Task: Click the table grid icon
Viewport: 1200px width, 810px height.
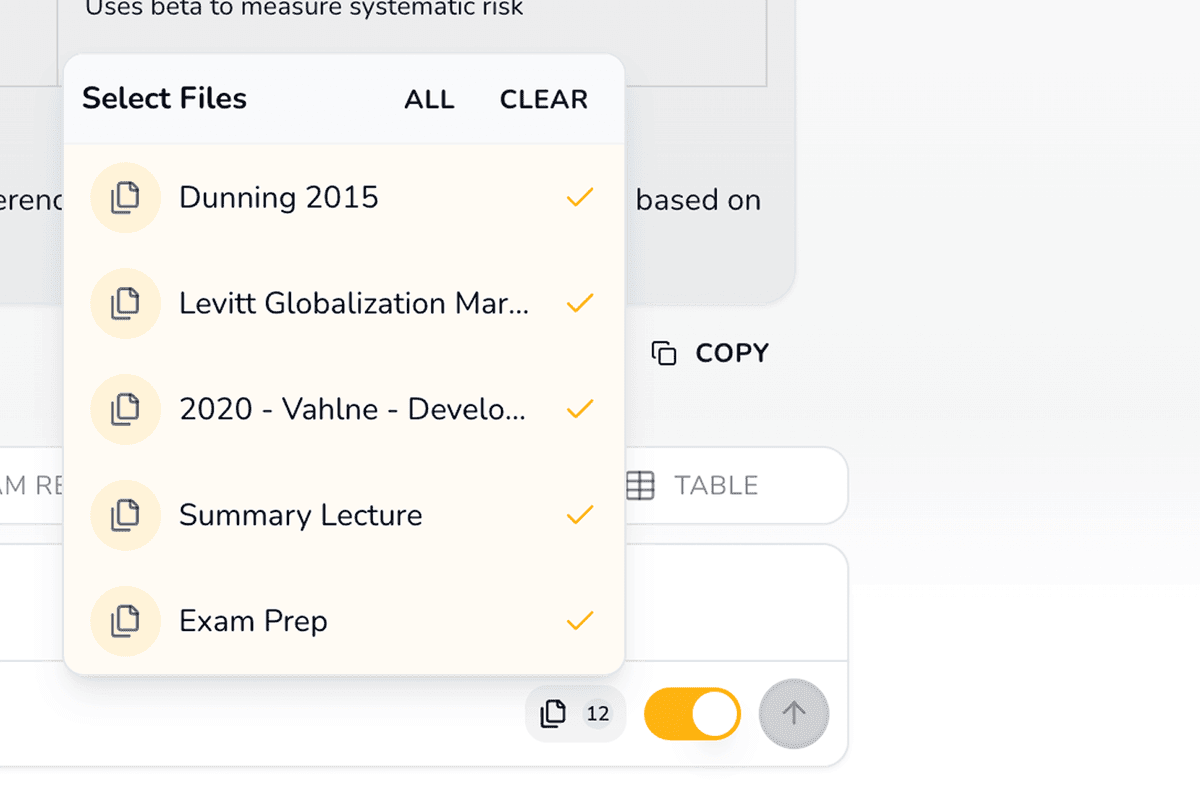Action: [x=640, y=486]
